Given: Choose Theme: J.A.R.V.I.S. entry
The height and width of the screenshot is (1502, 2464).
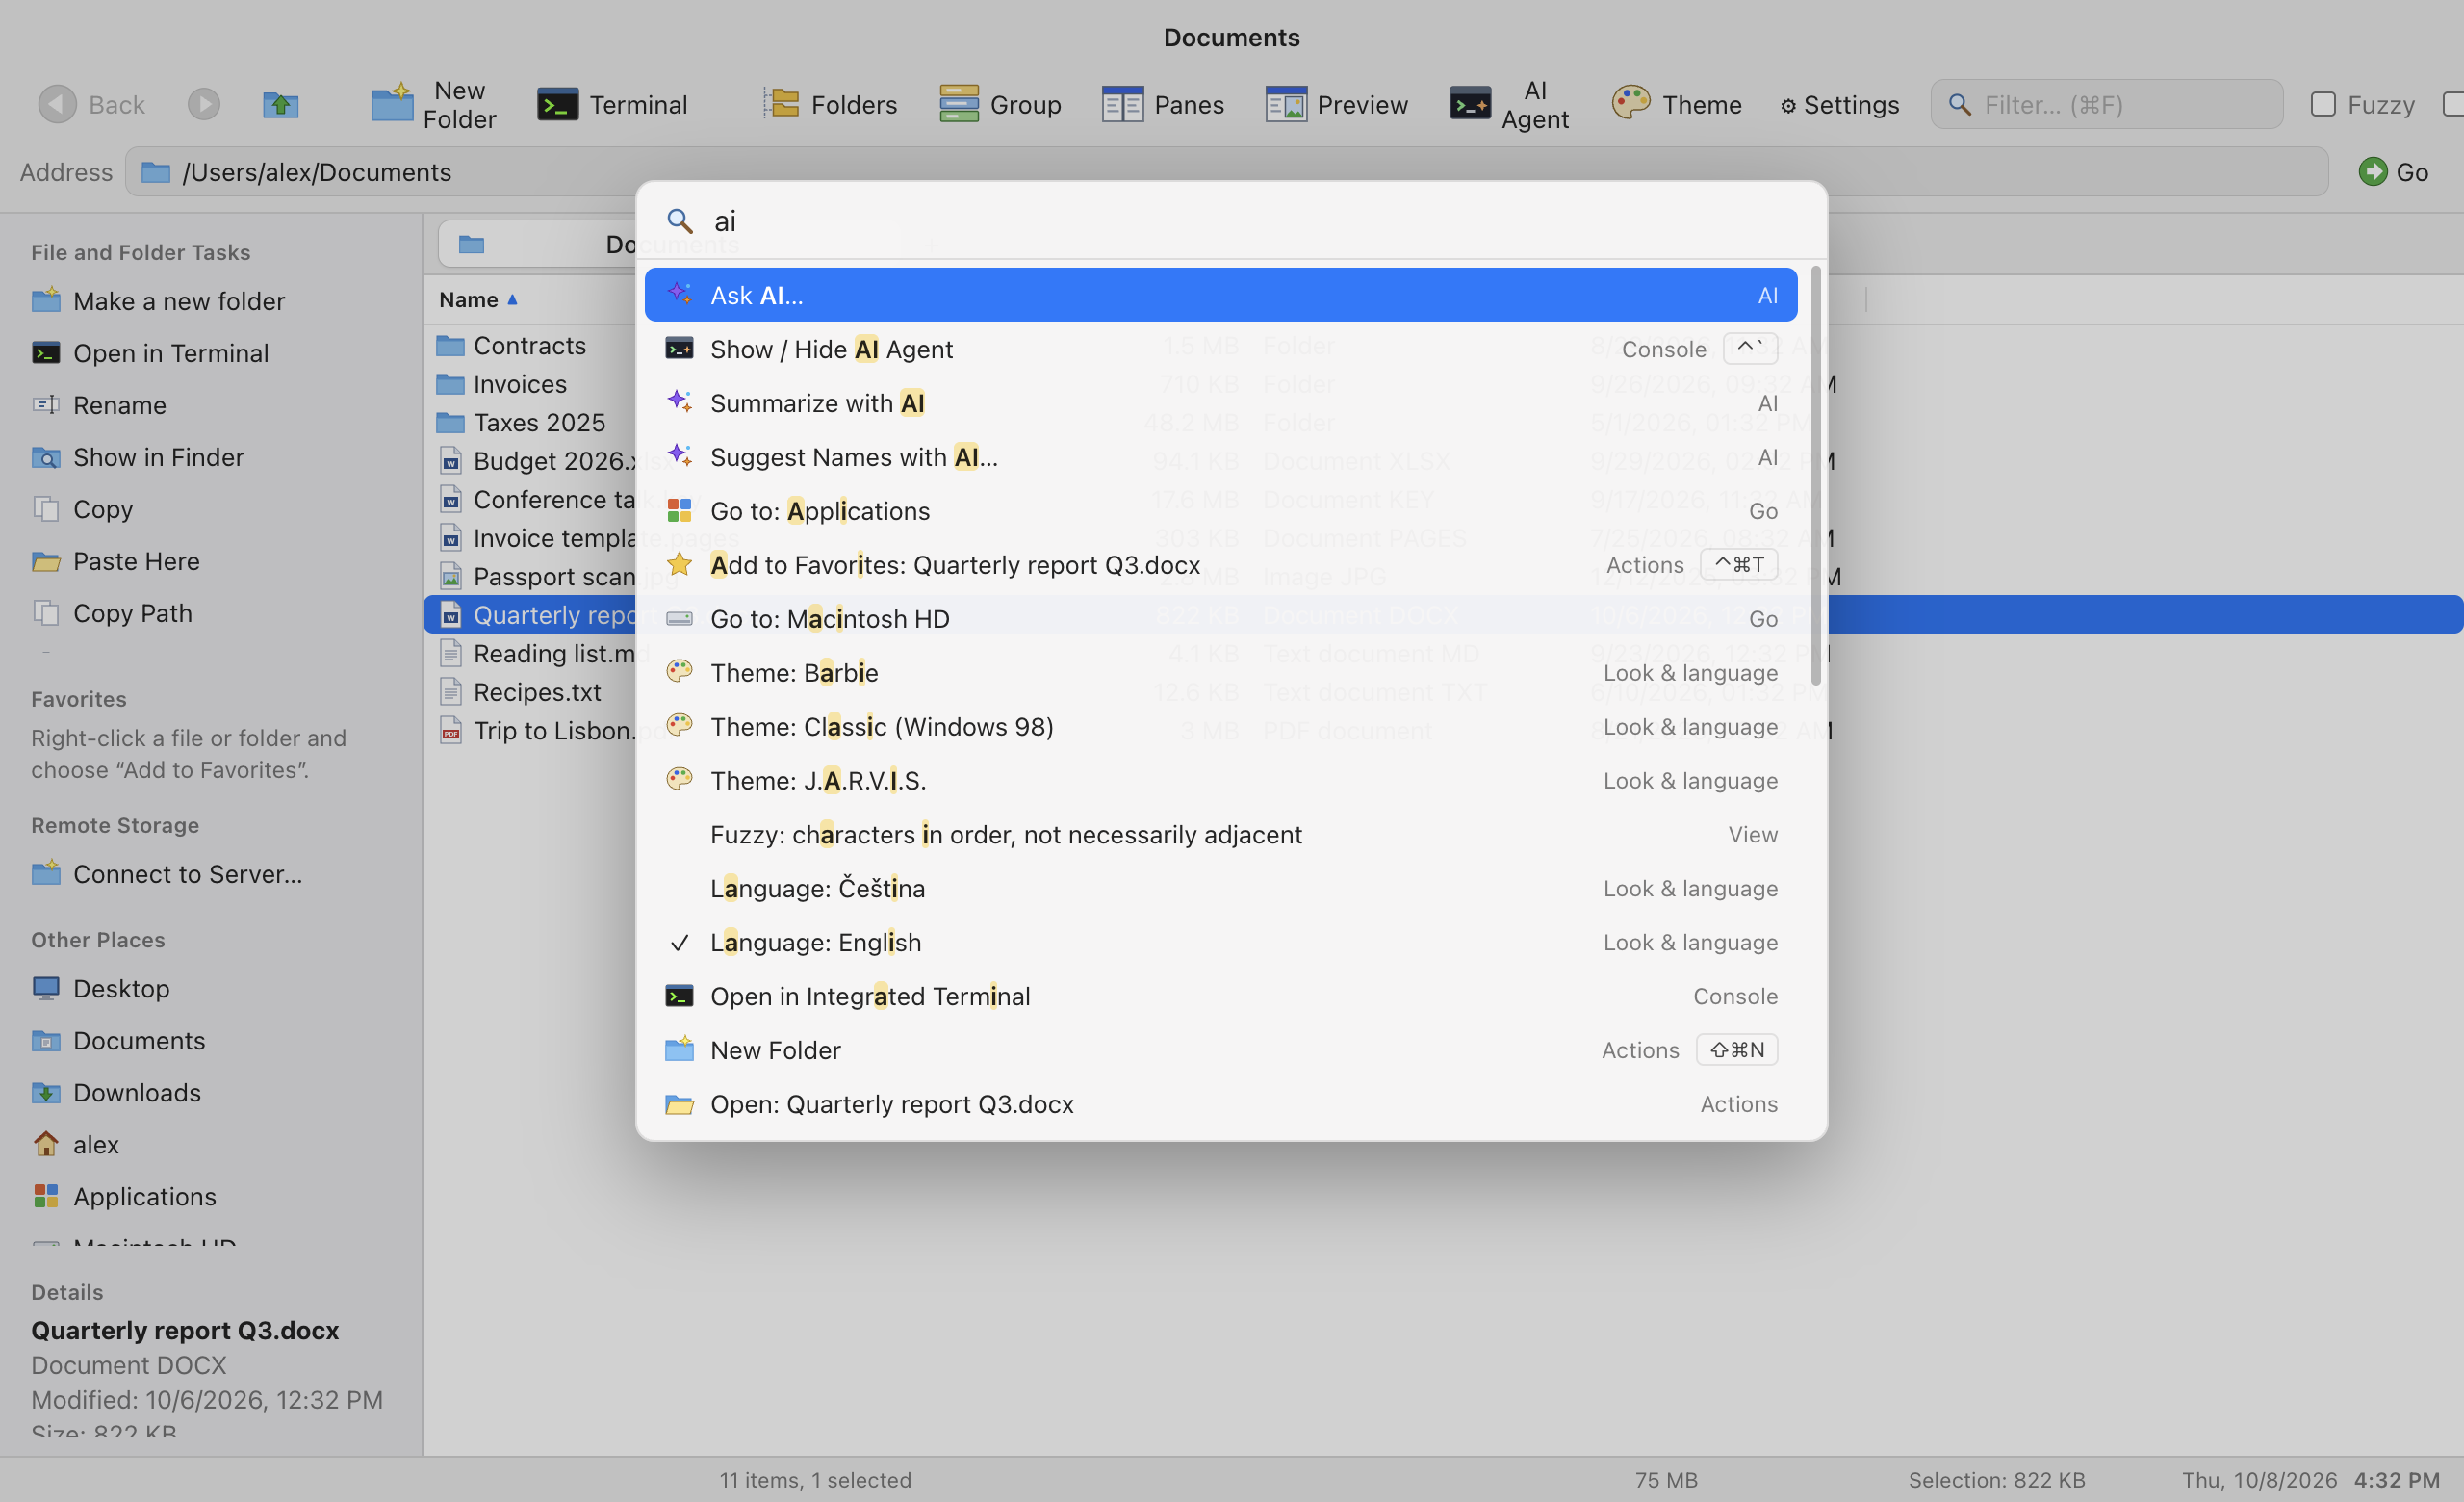Looking at the screenshot, I should pyautogui.click(x=1220, y=781).
